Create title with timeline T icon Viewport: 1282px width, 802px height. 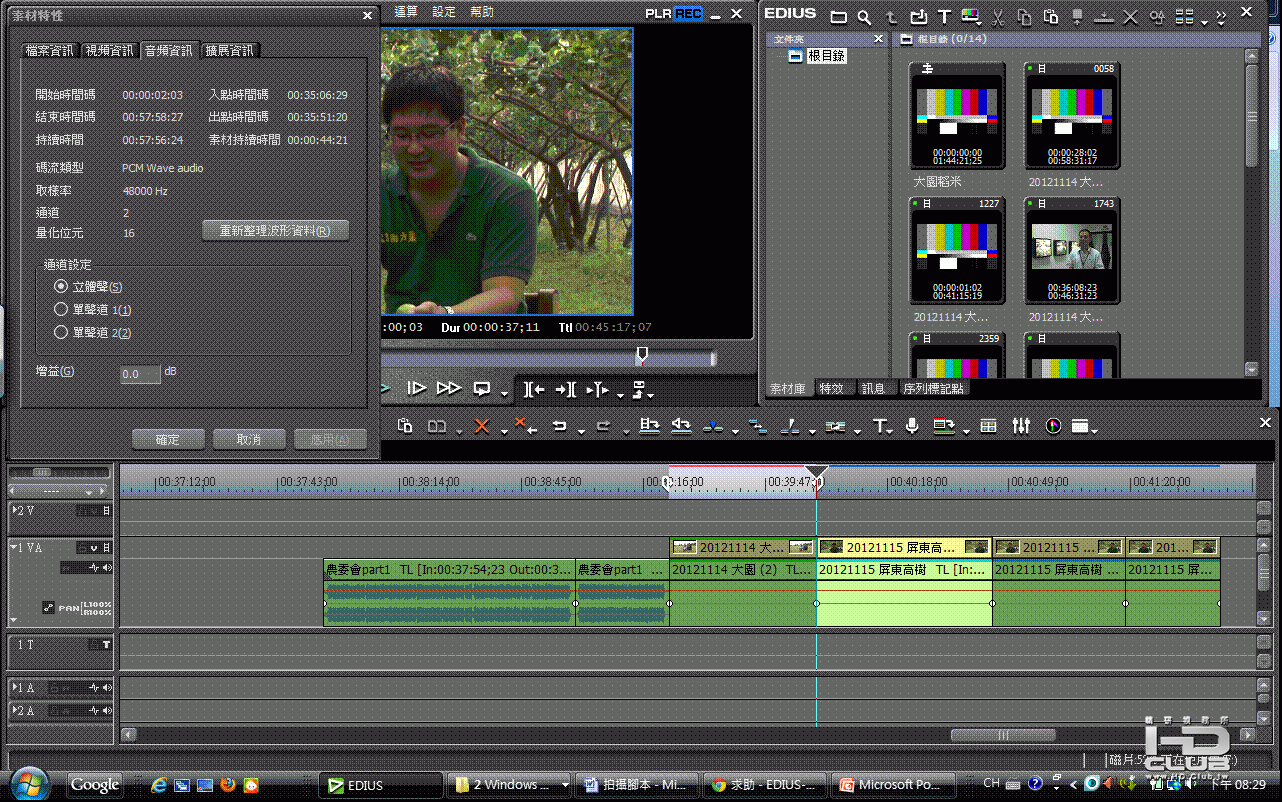[880, 426]
